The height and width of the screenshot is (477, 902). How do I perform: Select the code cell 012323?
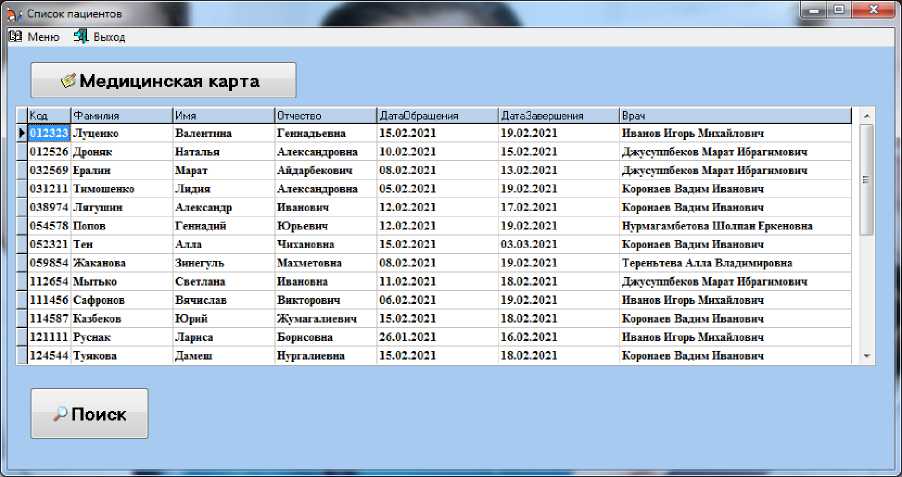click(x=49, y=133)
